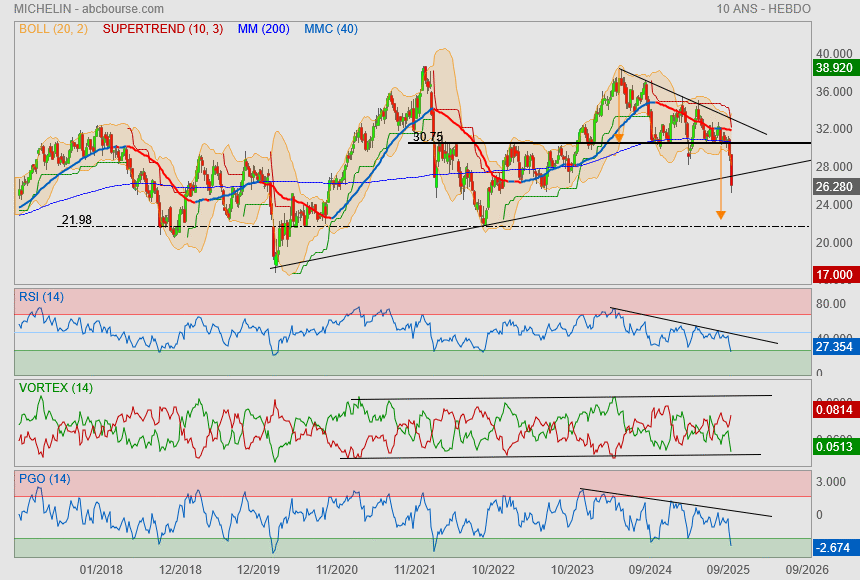Click the blue 27.354 RSI value tag
This screenshot has height=580, width=860.
pos(833,345)
